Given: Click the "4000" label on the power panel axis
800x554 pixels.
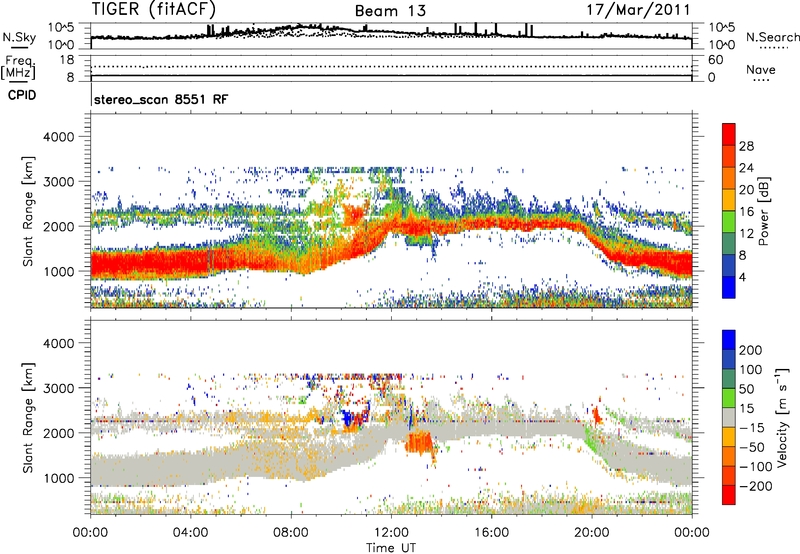Looking at the screenshot, I should (58, 137).
